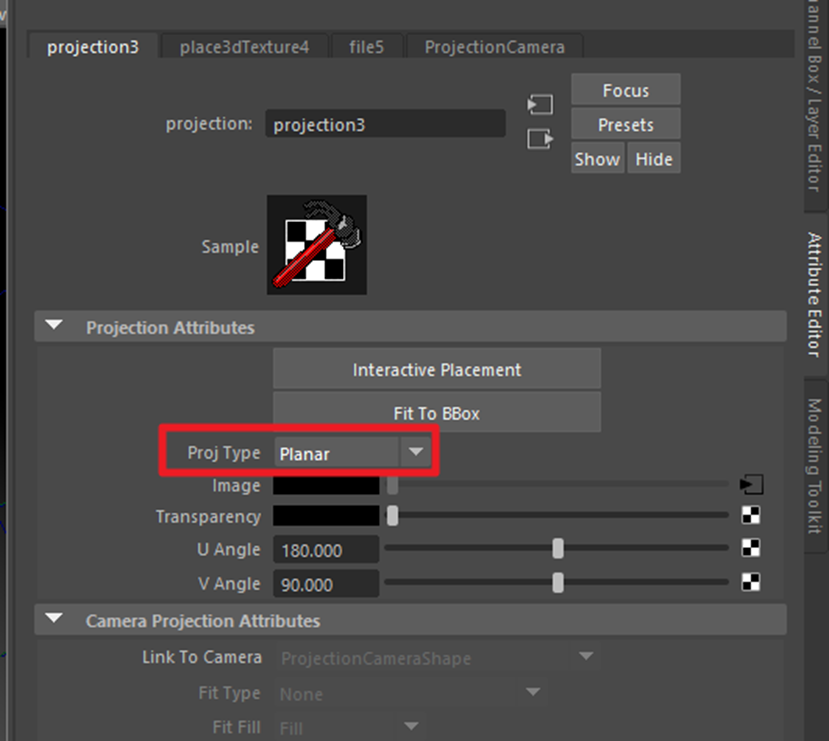Image resolution: width=829 pixels, height=741 pixels.
Task: Open the Proj Type dropdown
Action: point(353,453)
